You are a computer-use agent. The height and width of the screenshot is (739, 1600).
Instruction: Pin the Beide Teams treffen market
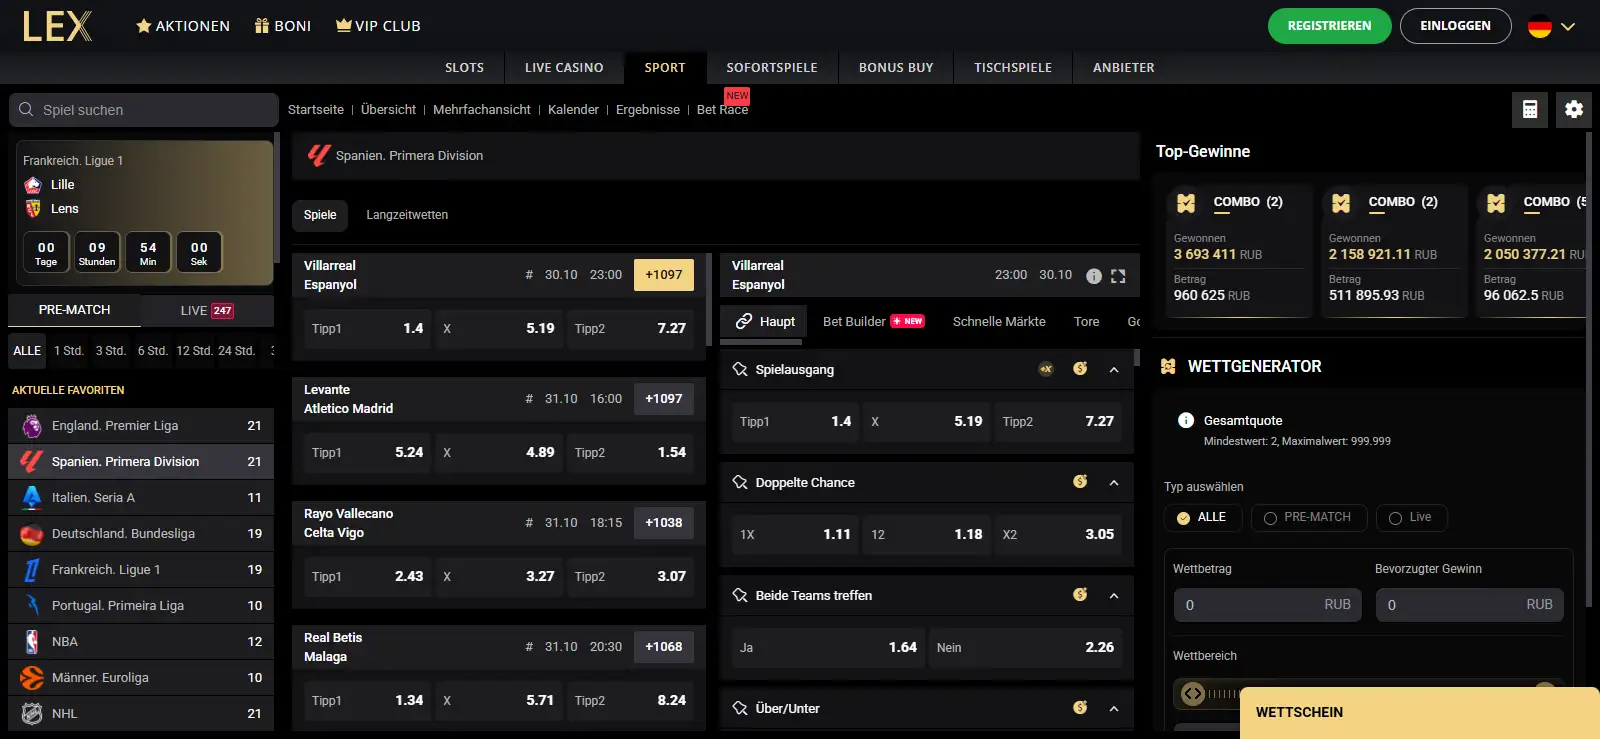(740, 595)
